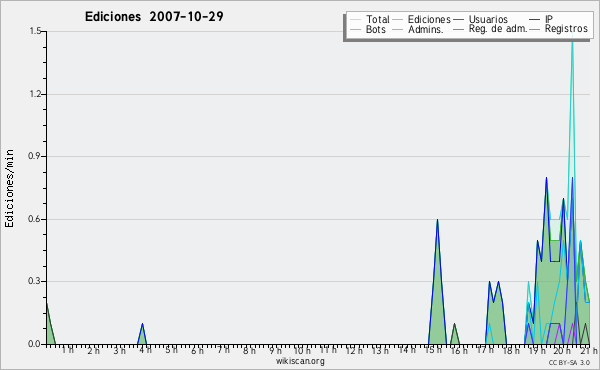Click the Bots legend orange line
The height and width of the screenshot is (370, 600).
pos(355,29)
